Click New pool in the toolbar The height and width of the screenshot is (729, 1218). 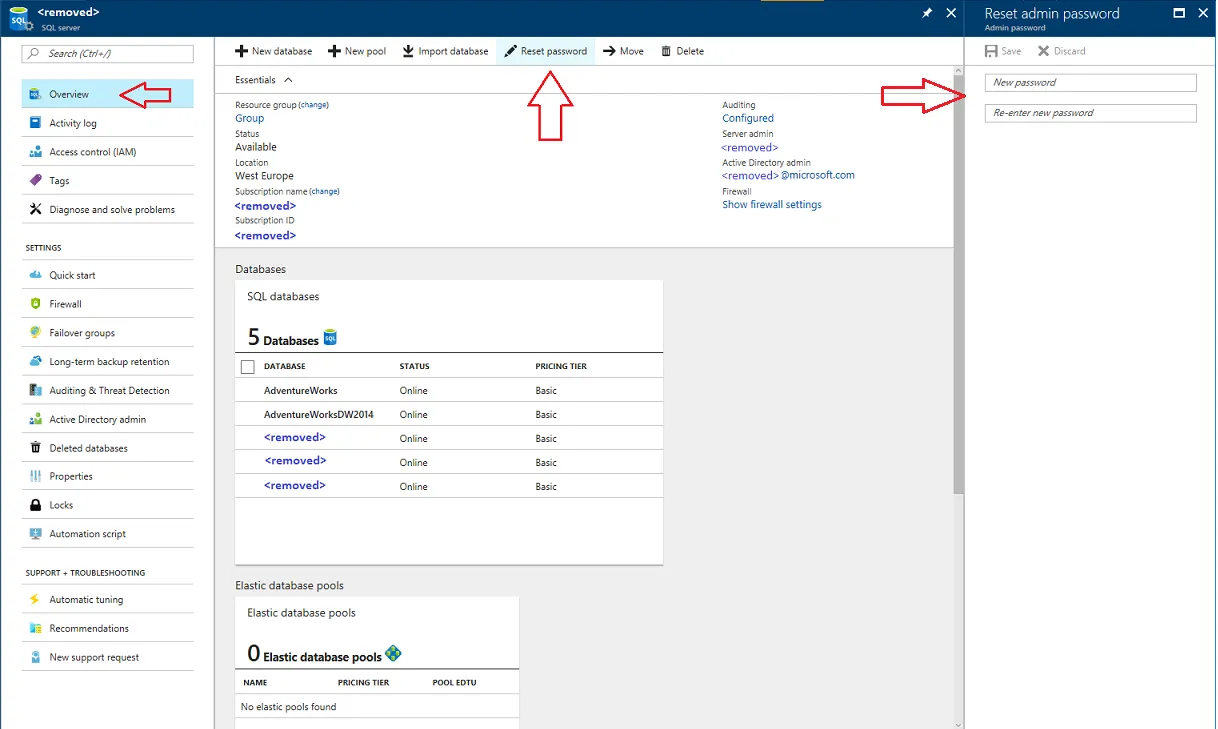(357, 51)
